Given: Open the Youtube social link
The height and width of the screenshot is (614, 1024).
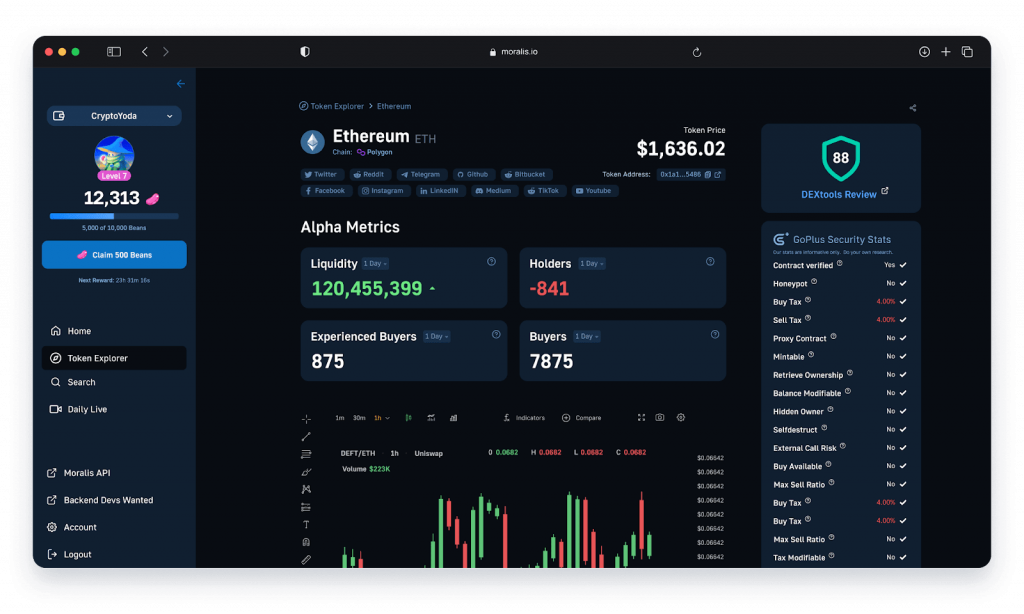Looking at the screenshot, I should (594, 191).
